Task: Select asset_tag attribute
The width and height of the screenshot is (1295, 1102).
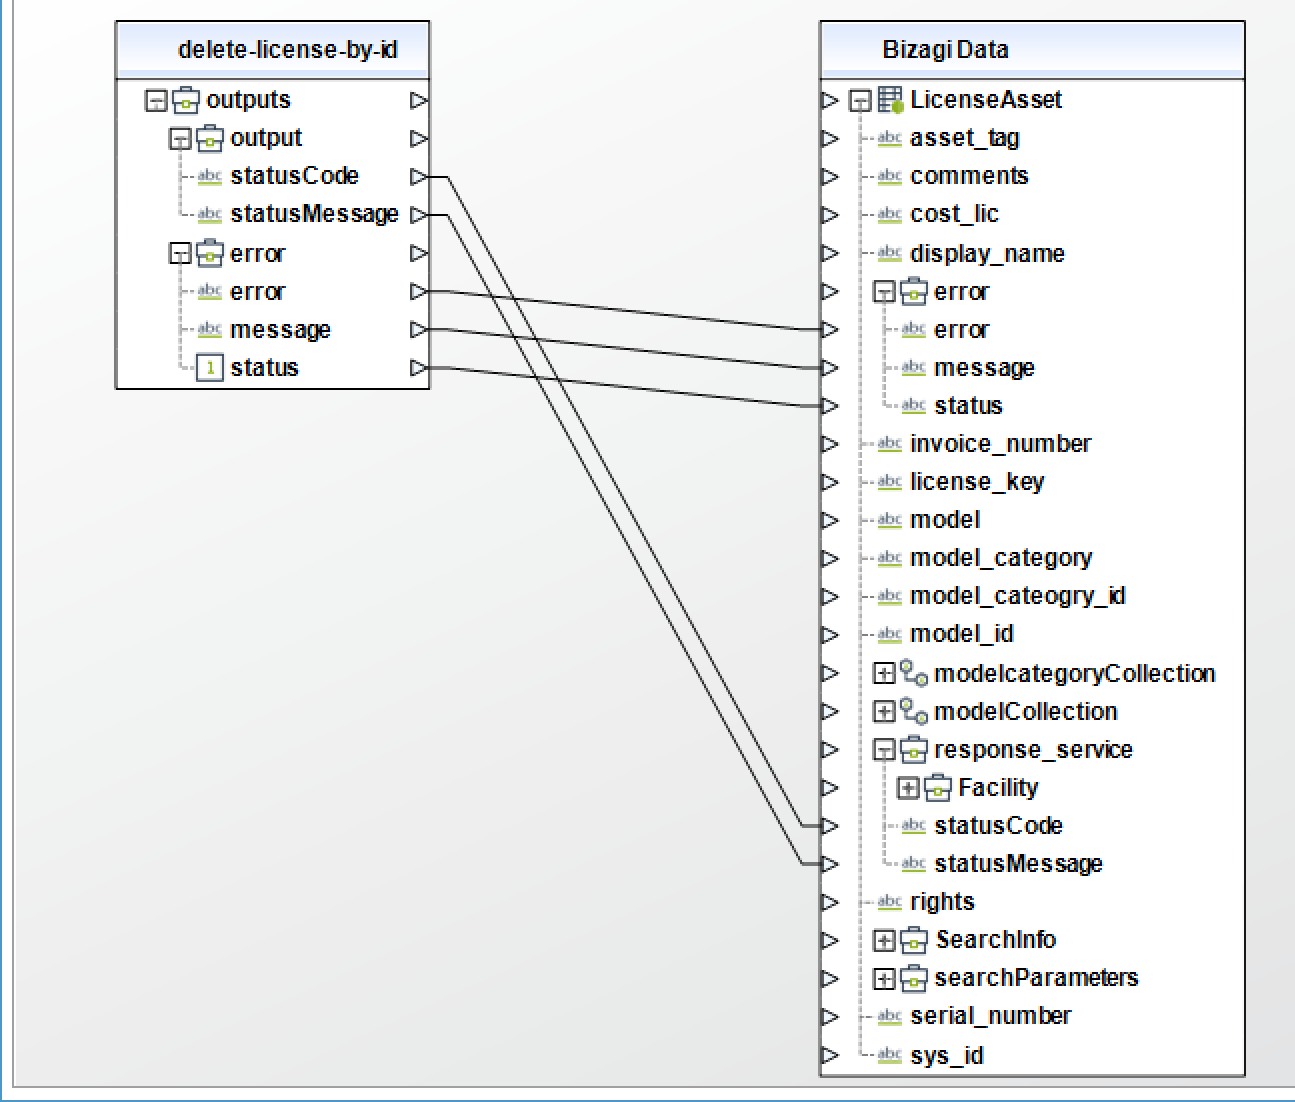Action: coord(965,138)
